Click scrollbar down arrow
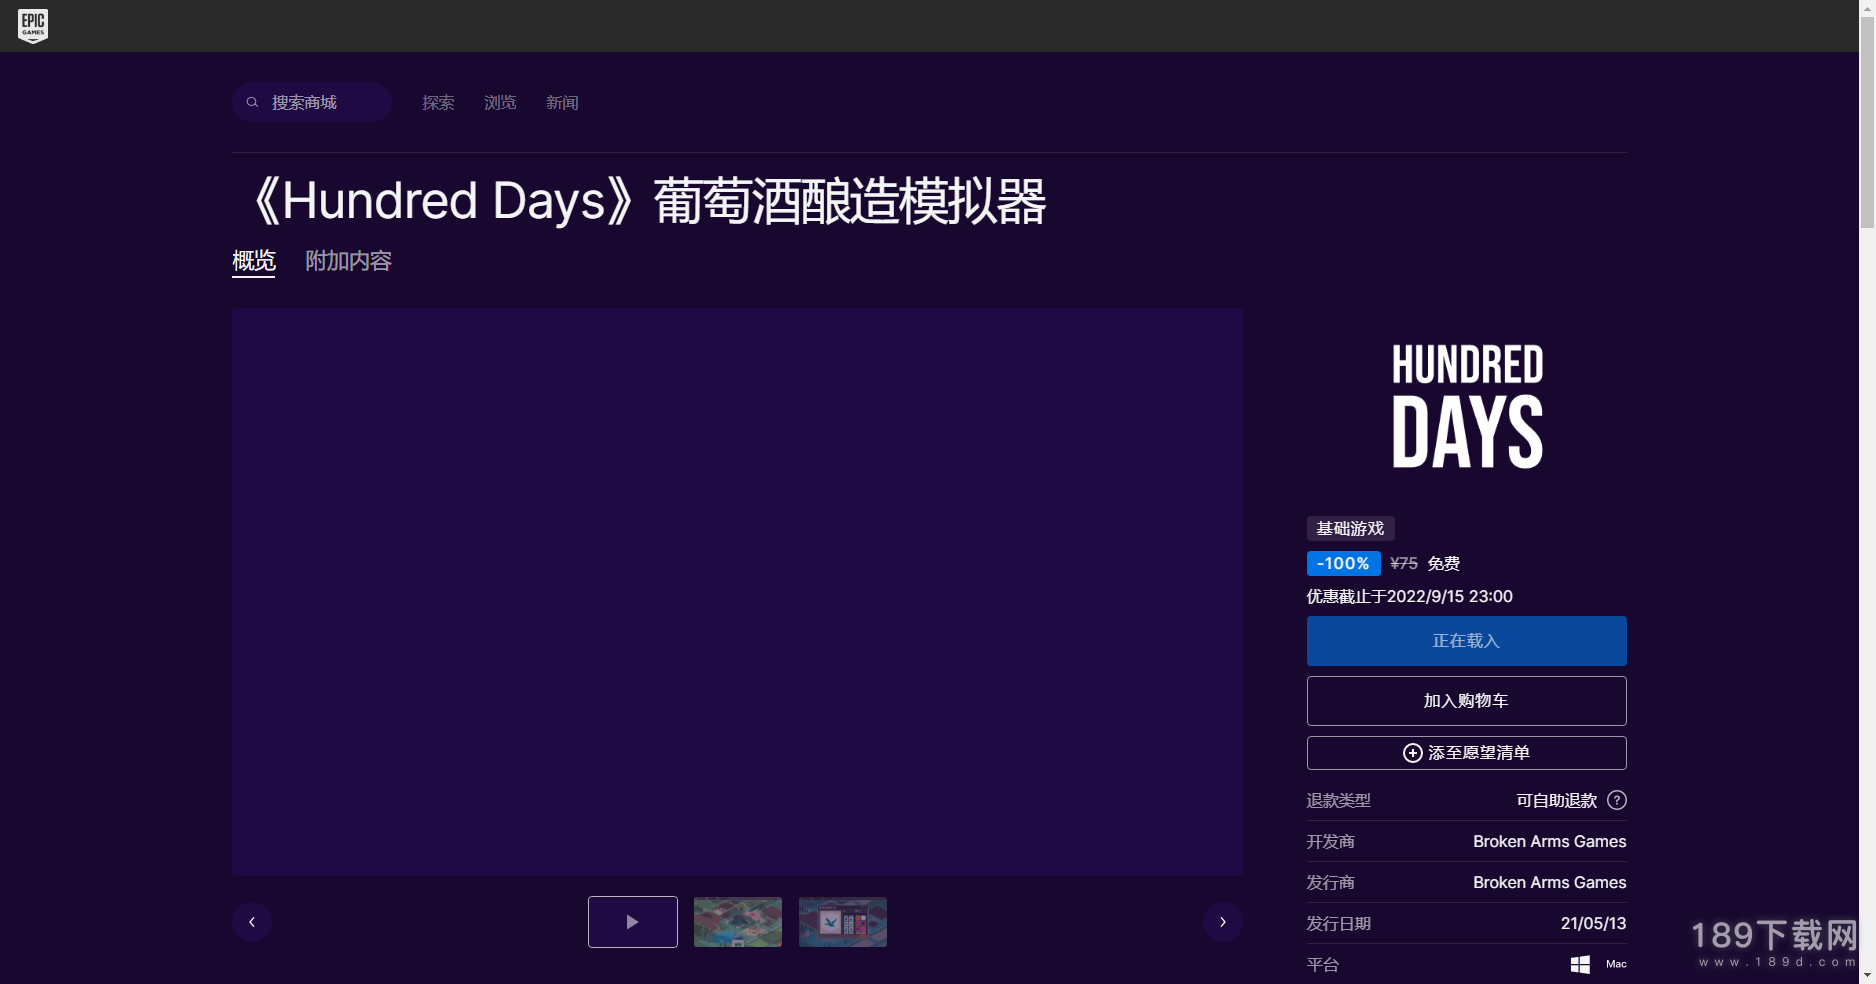 point(1867,975)
